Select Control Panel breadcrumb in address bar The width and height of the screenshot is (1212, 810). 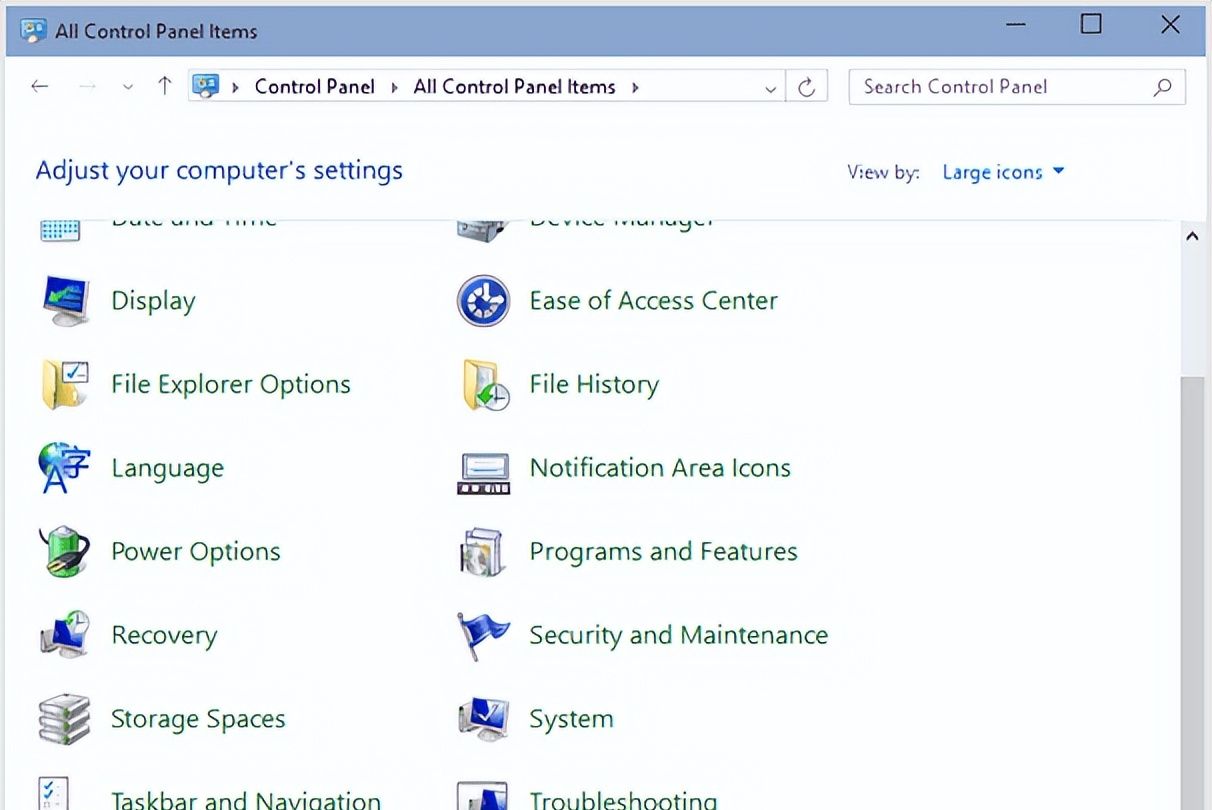315,87
